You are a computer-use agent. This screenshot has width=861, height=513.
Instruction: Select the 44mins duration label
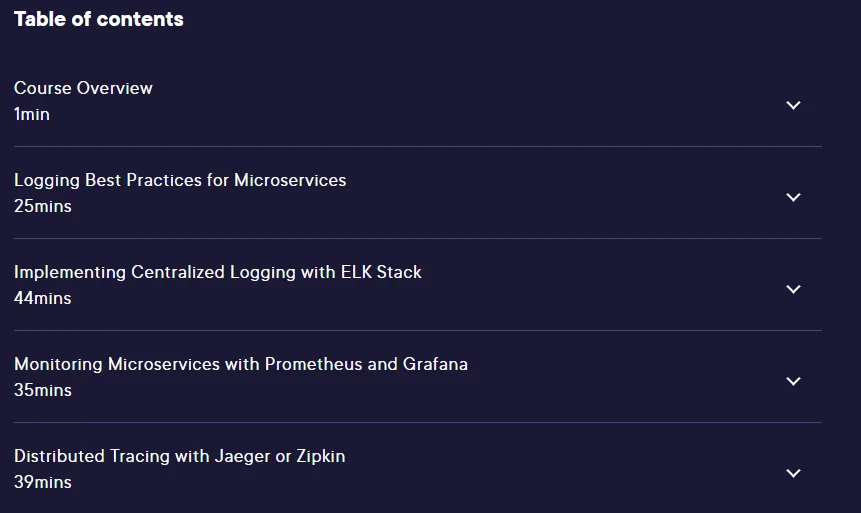[x=43, y=298]
